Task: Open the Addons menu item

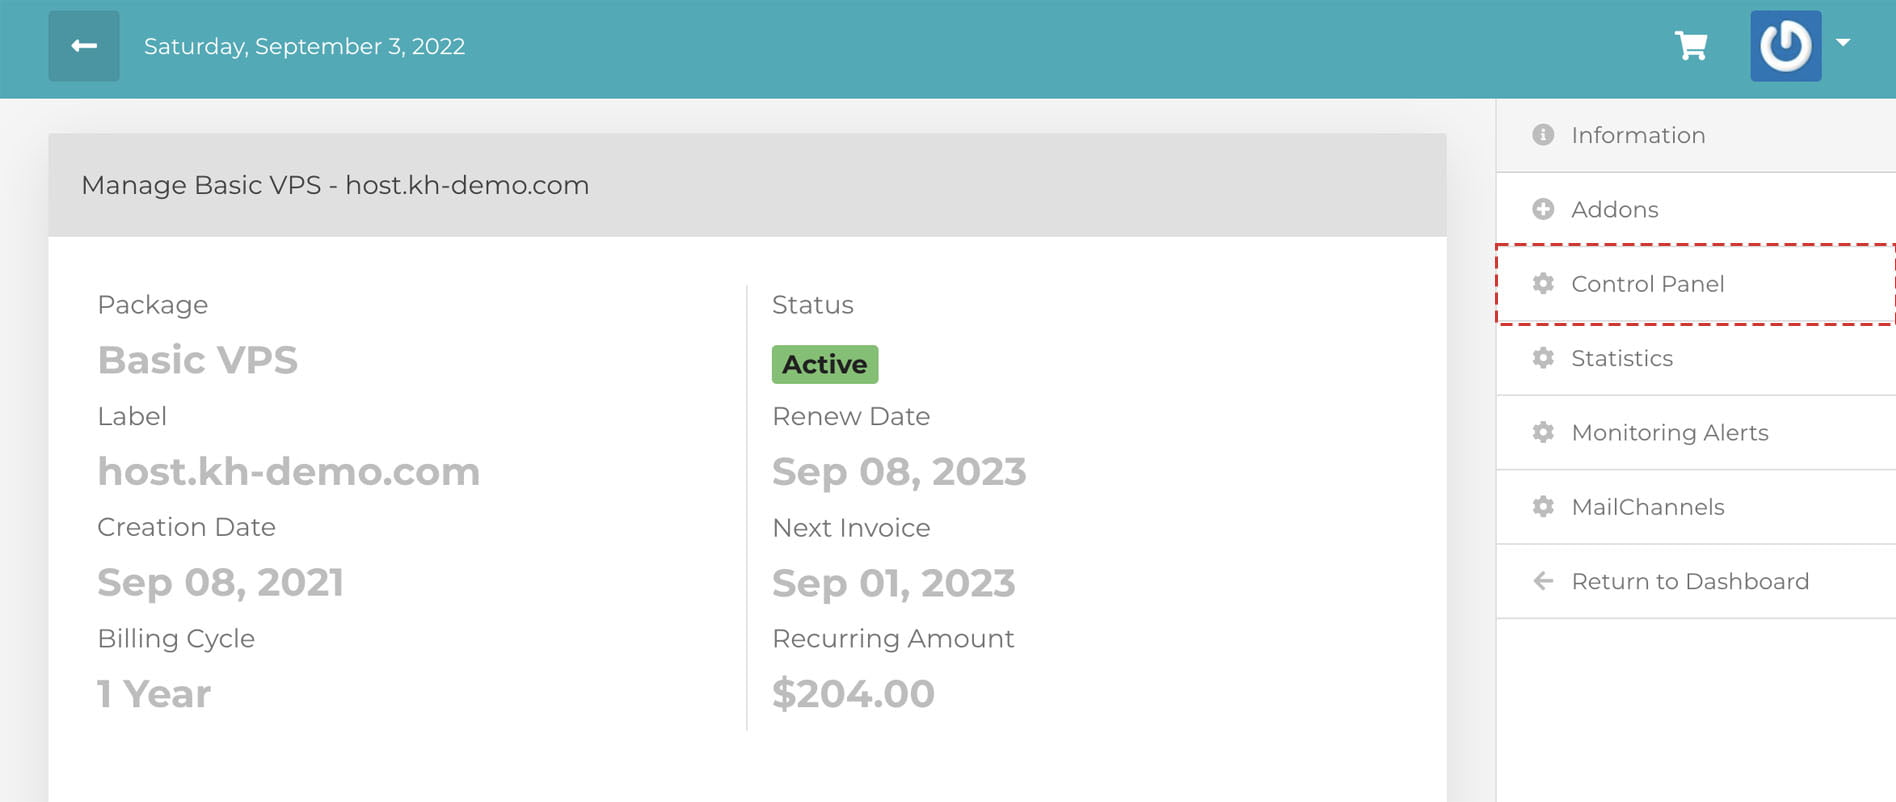Action: click(x=1614, y=209)
